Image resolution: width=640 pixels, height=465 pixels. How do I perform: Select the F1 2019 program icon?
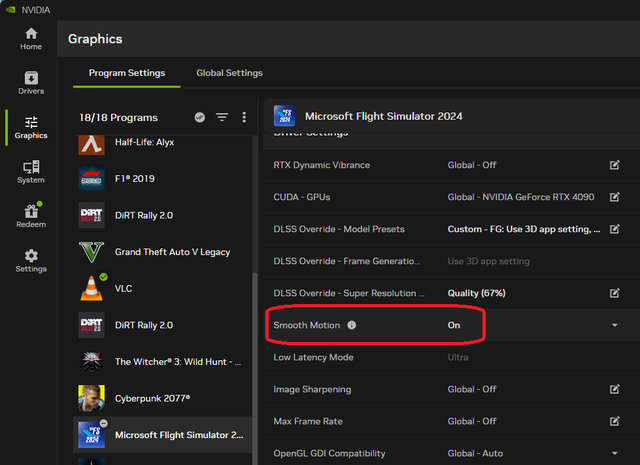click(x=91, y=179)
